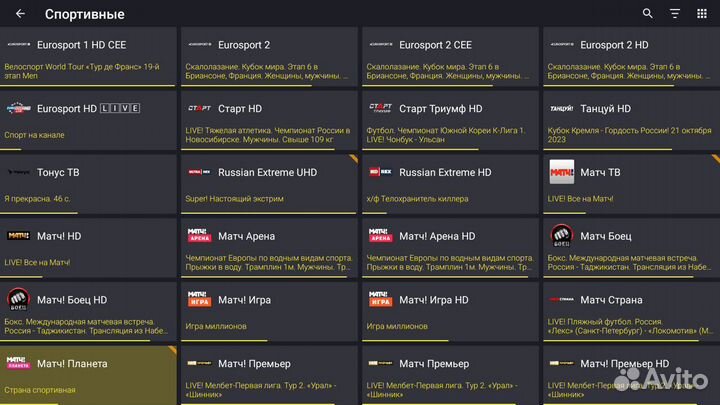The image size is (720, 405).
Task: Click 'х/ф Телохранитель киллера' program text
Action: click(x=417, y=199)
